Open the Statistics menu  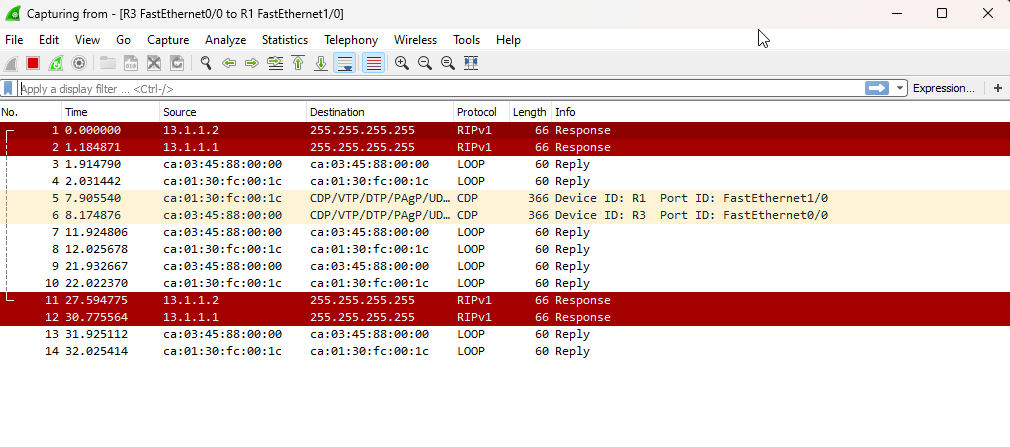pos(285,40)
